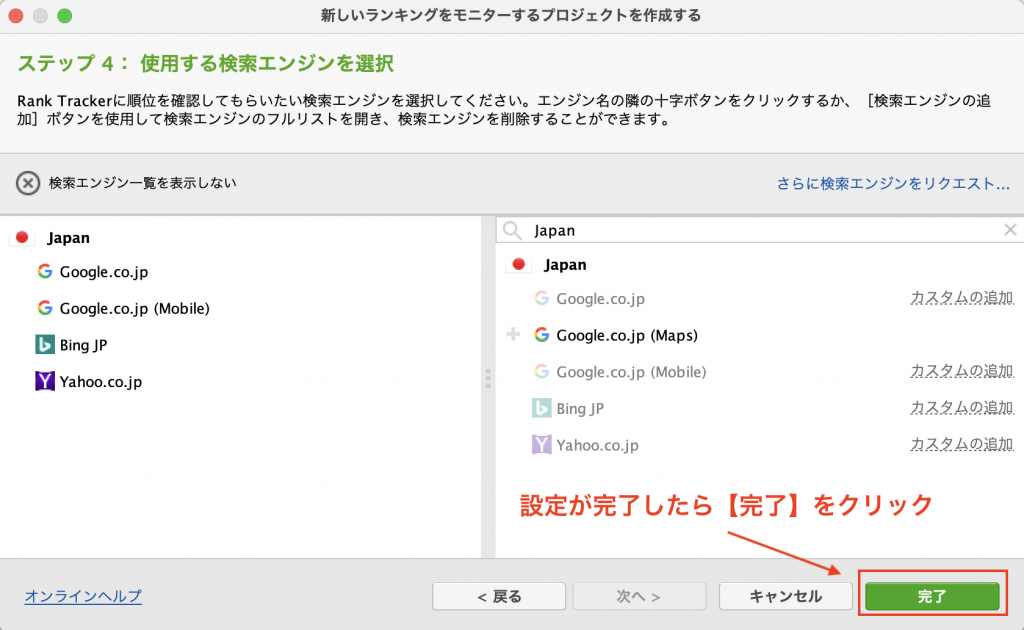Click greyed Google.co.jp (Mobile) text at right
Viewport: 1024px width, 630px height.
coord(631,372)
